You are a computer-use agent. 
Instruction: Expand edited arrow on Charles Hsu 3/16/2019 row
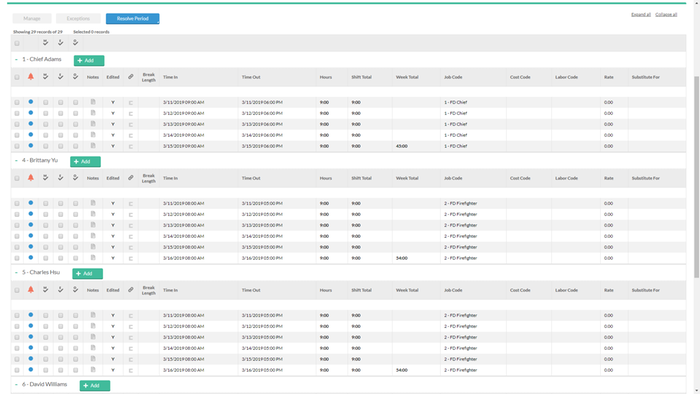pos(113,370)
